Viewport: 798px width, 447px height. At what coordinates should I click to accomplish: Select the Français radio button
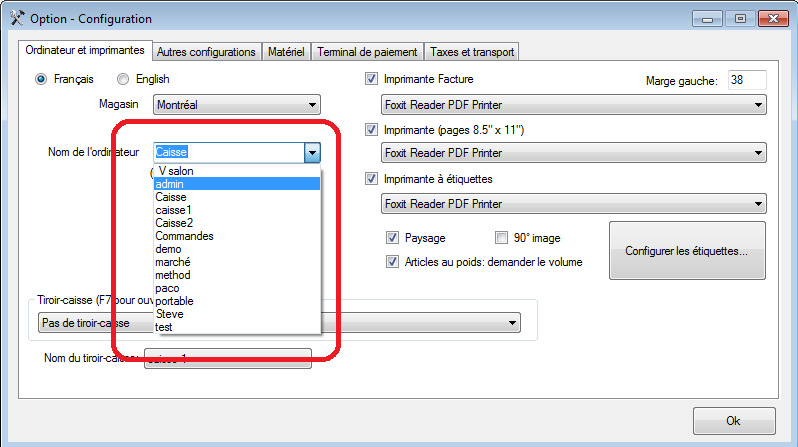point(41,79)
